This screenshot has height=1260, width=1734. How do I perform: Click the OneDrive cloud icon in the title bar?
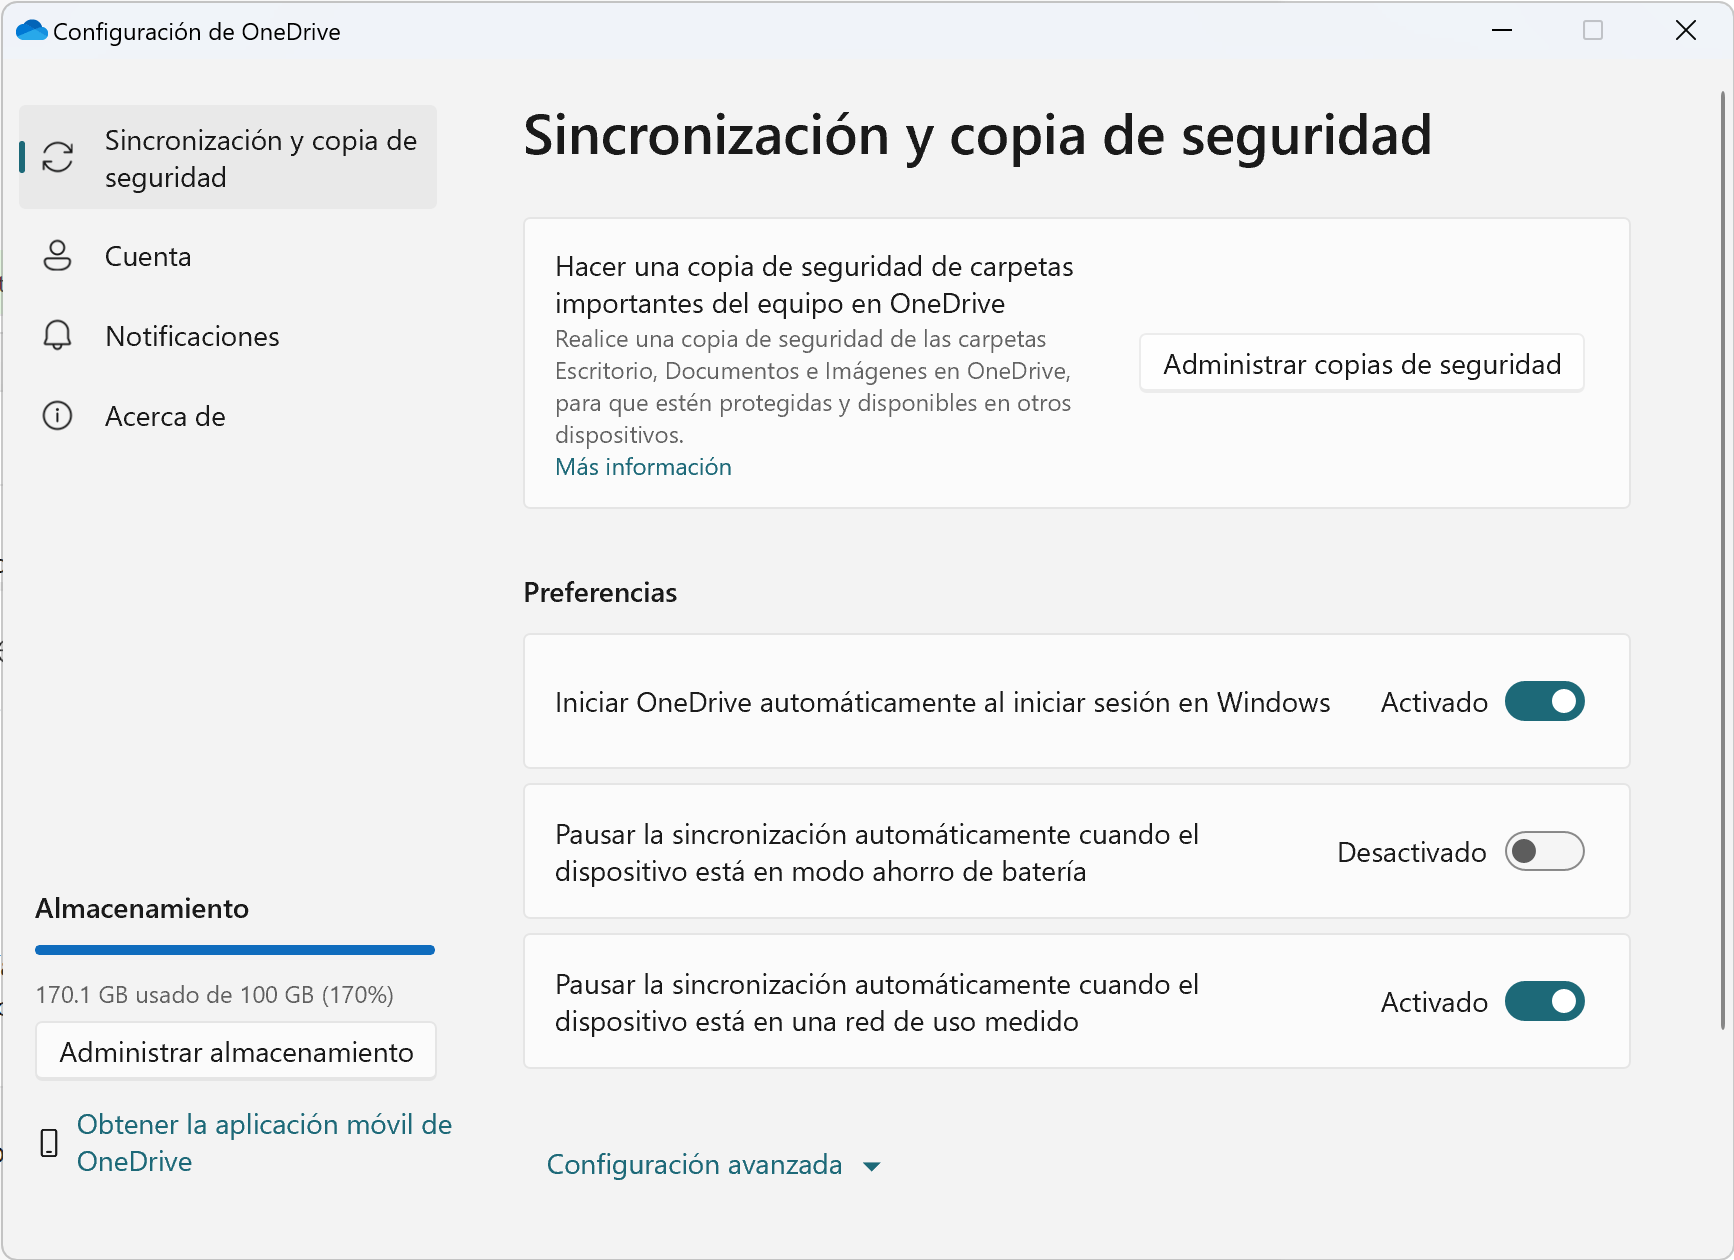32,31
